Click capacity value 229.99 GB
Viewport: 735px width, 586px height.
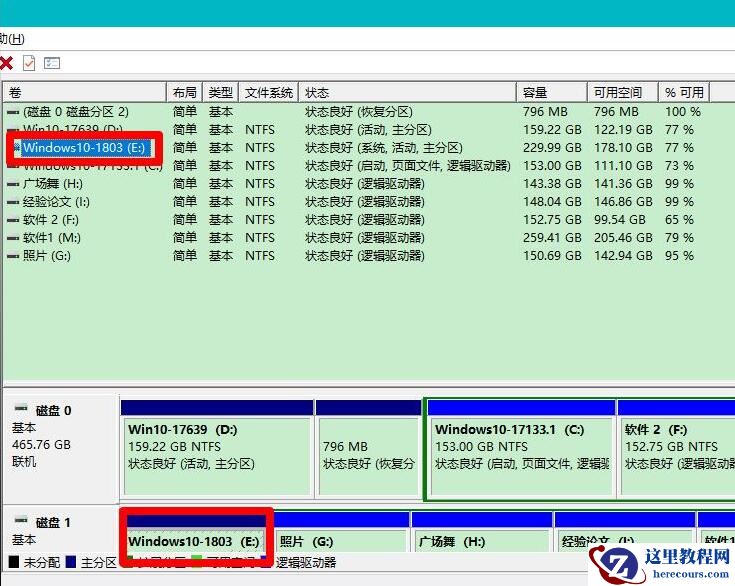(552, 148)
